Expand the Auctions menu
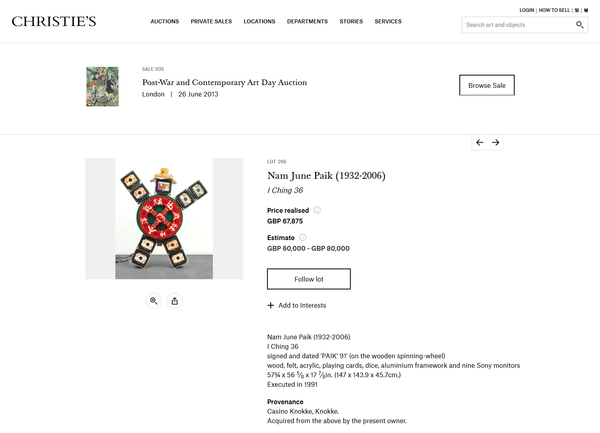 click(x=165, y=21)
